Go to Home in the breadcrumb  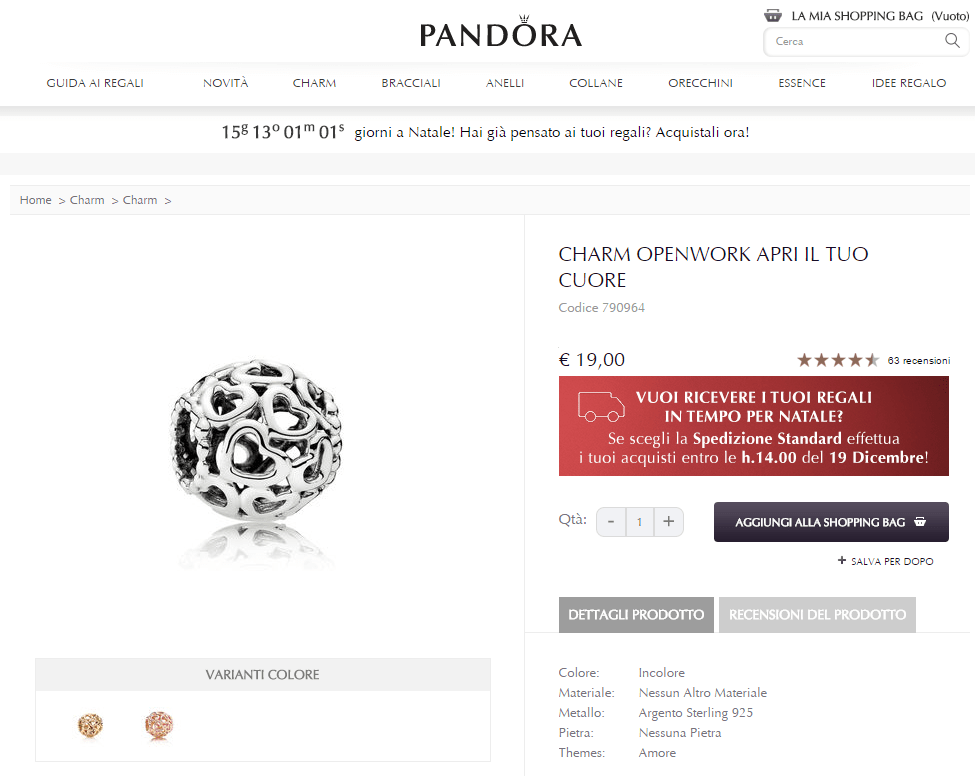point(35,200)
